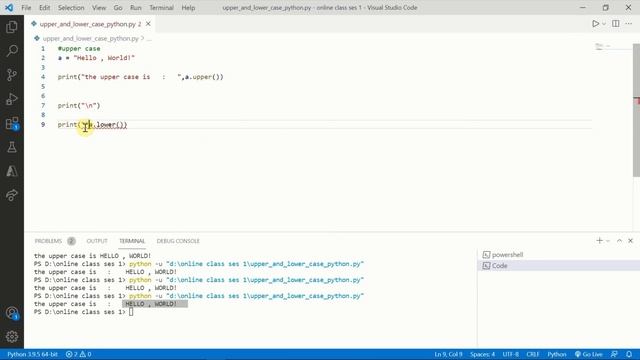The image size is (640, 360).
Task: Open the new terminal launch profile dropdown
Action: (x=608, y=241)
